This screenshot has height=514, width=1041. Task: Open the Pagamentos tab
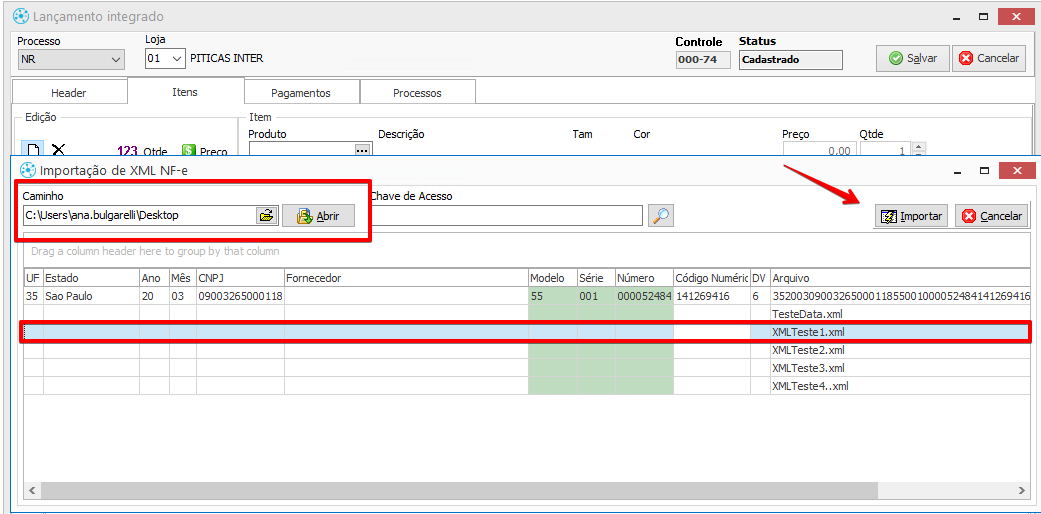[x=301, y=92]
